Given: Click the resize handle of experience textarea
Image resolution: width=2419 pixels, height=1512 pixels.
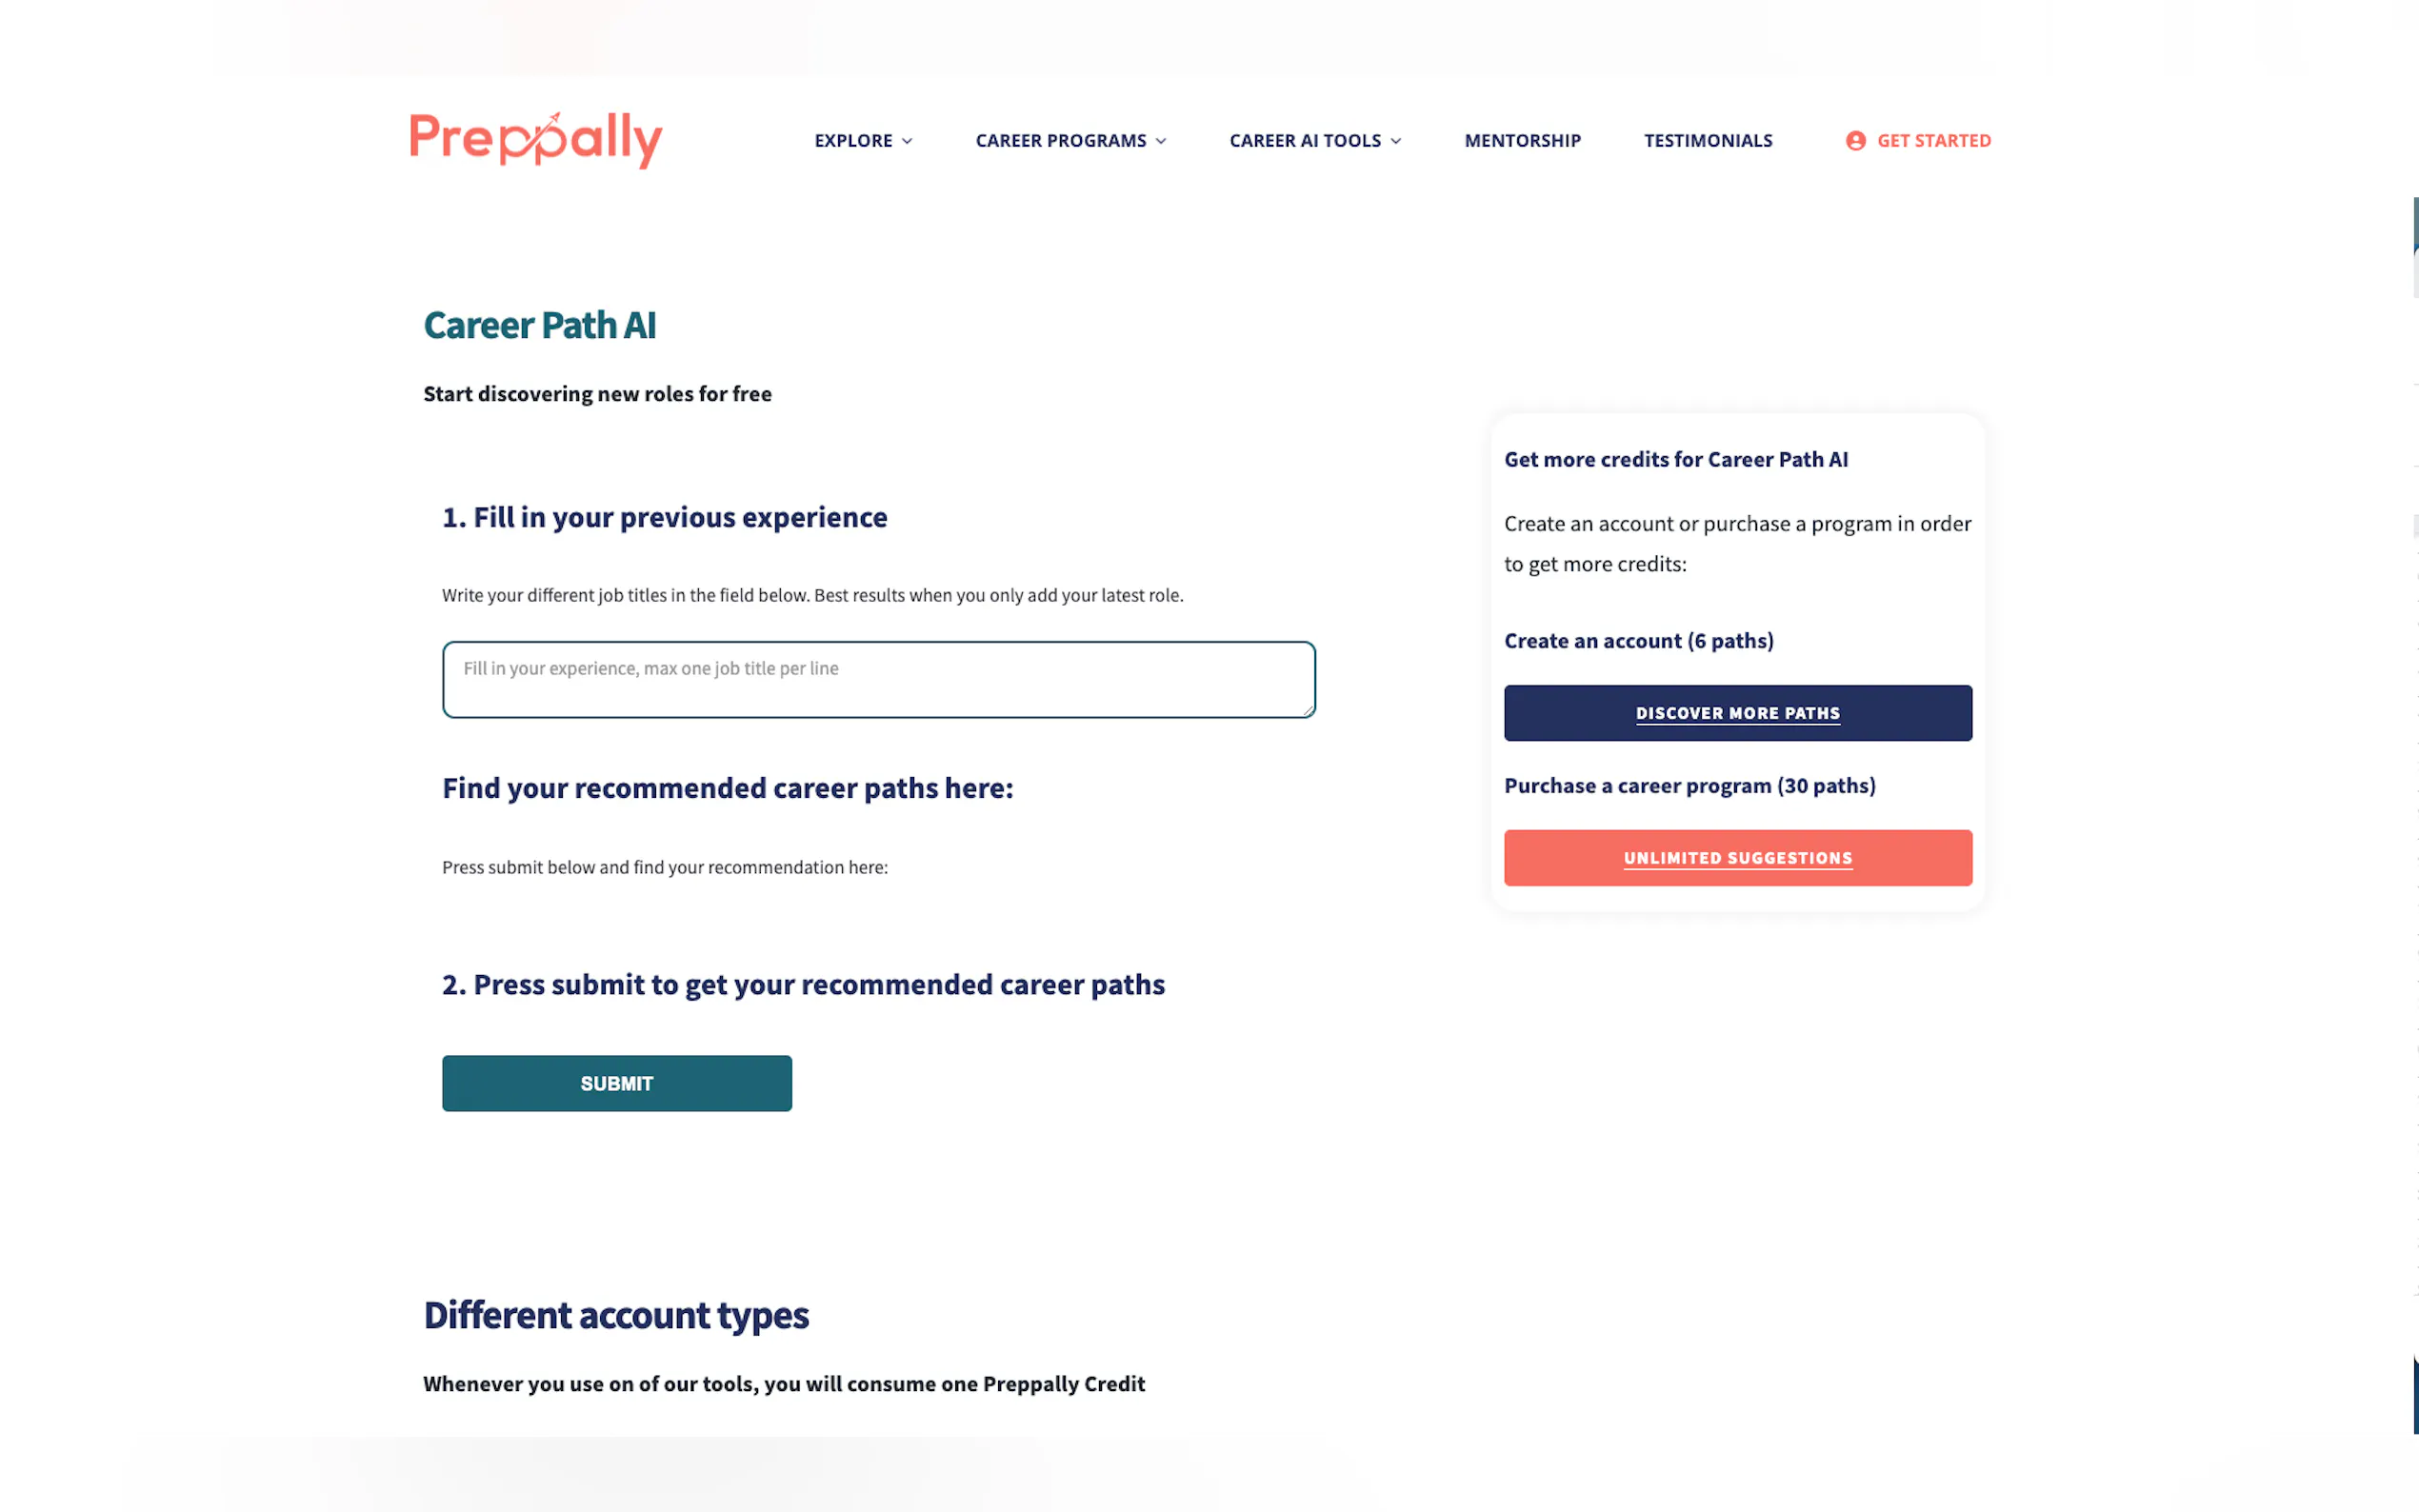Looking at the screenshot, I should click(1308, 710).
